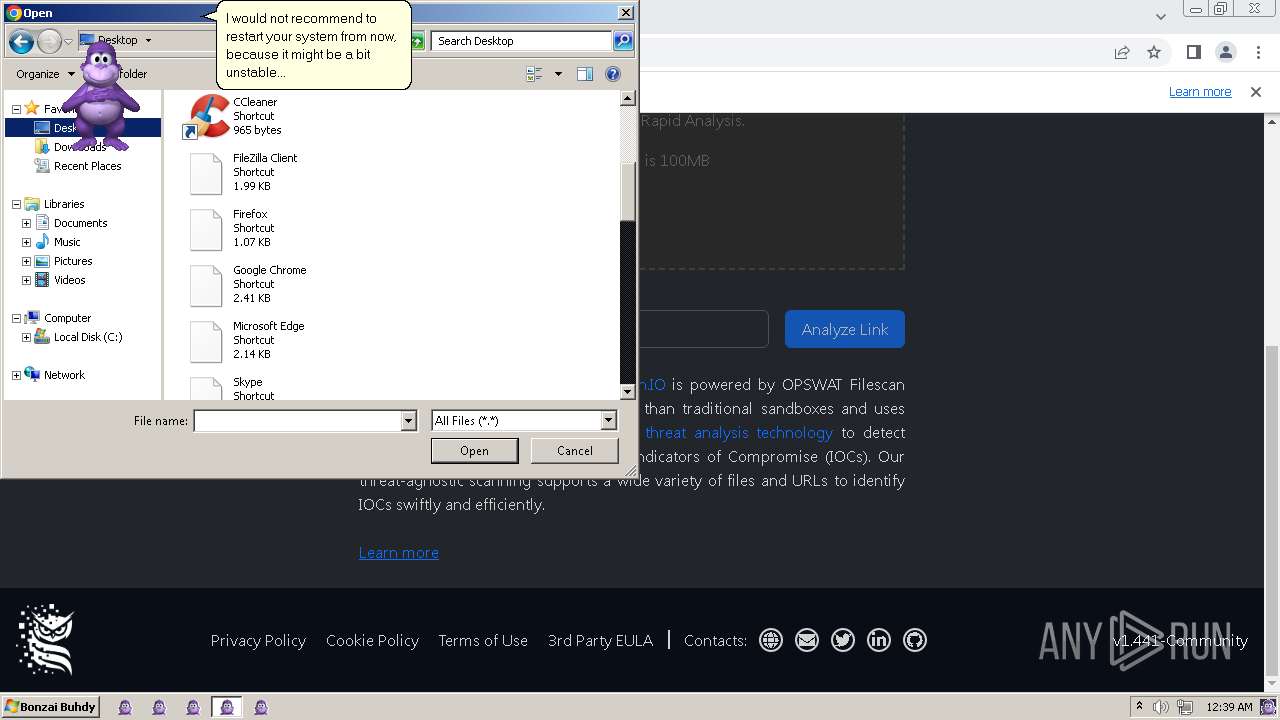
Task: Click the Chrome tab search chevron
Action: click(x=1160, y=15)
